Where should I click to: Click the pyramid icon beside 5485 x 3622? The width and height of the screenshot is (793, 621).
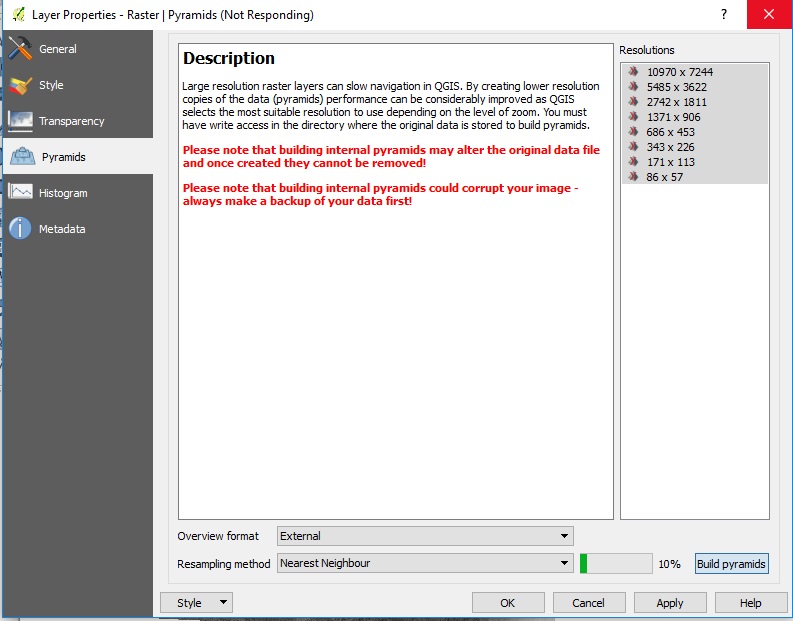point(633,86)
